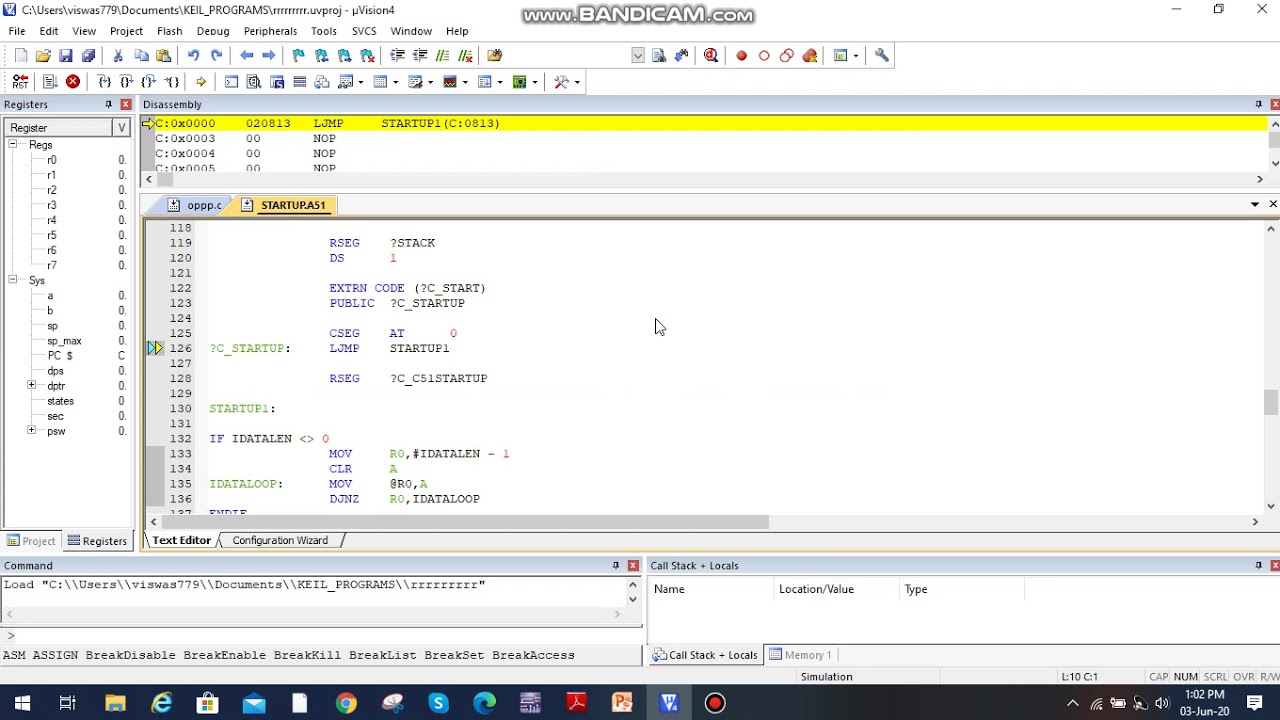Collapse the Sys tree node
Viewport: 1280px width, 720px height.
[x=14, y=280]
